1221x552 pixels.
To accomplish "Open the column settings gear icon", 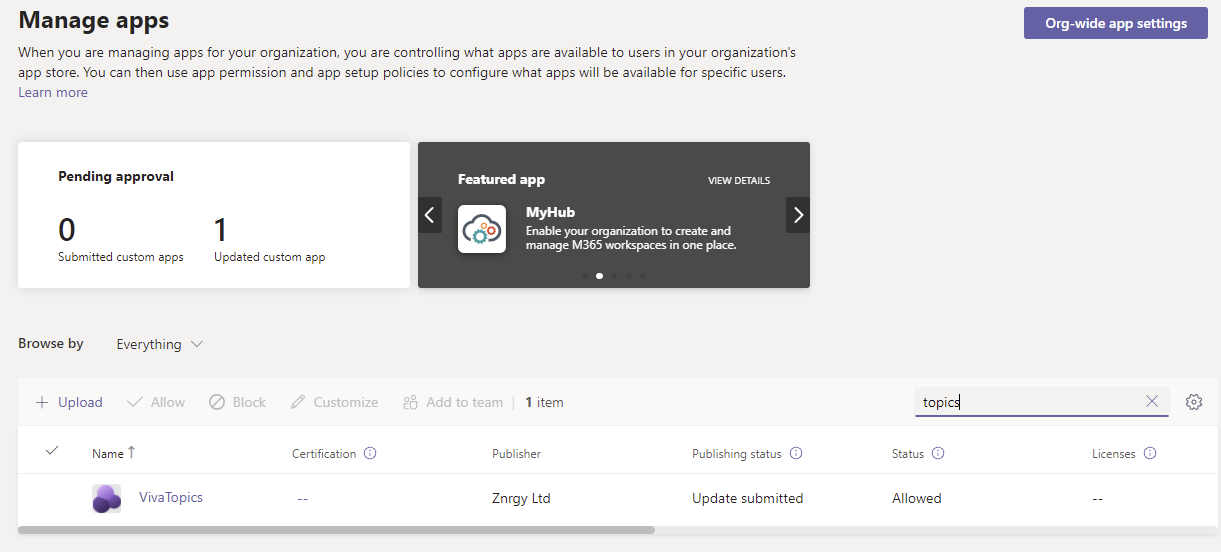I will point(1193,402).
